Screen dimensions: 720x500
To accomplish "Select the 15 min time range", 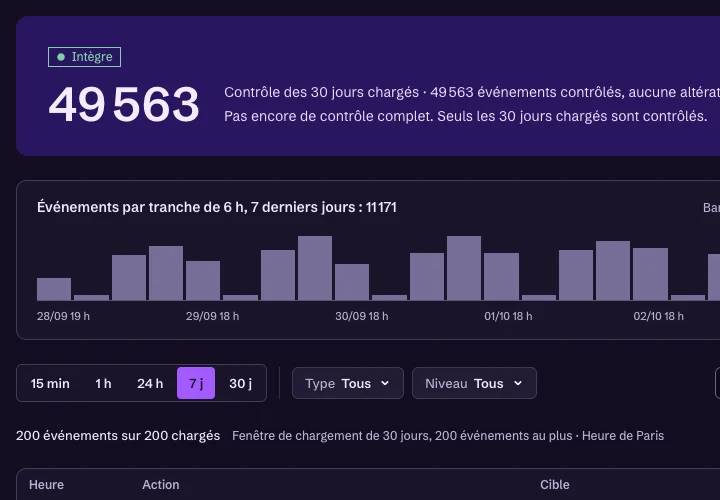I will coord(50,383).
